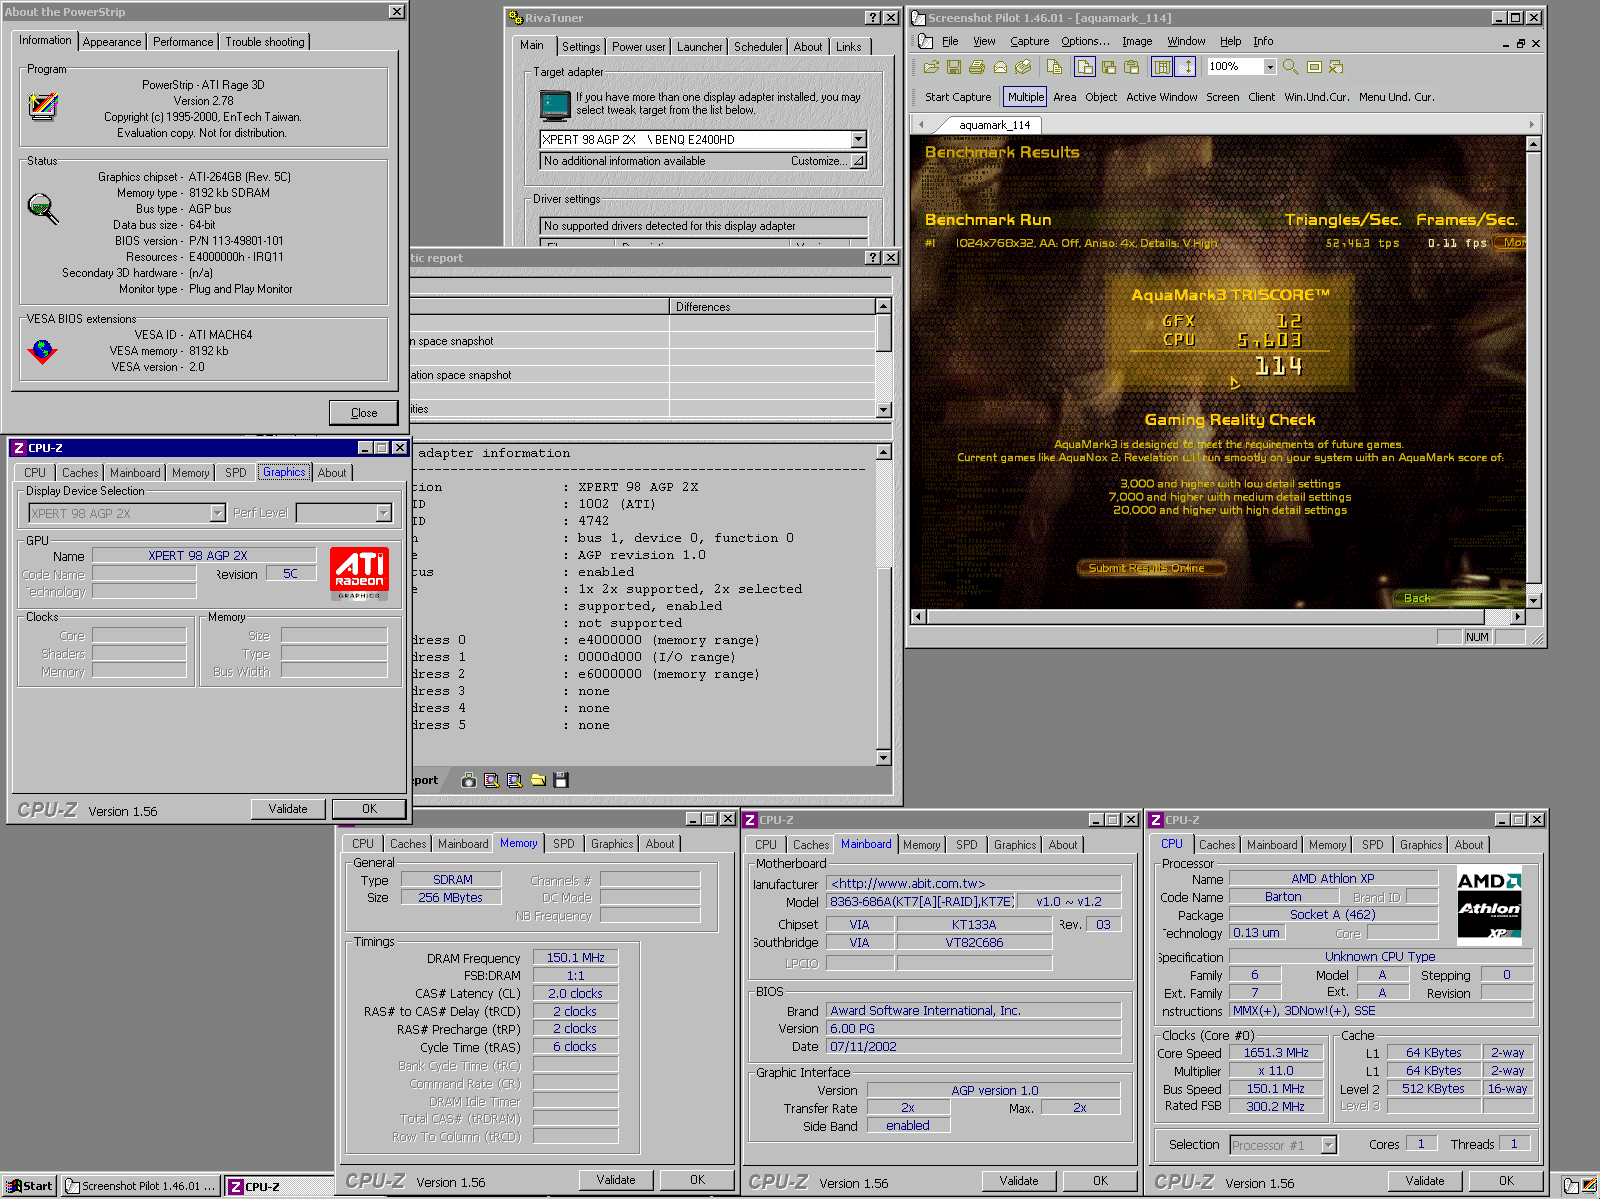This screenshot has width=1600, height=1199.
Task: Click the Screenshot Pilot document icon beside the File menu
Action: tap(926, 41)
